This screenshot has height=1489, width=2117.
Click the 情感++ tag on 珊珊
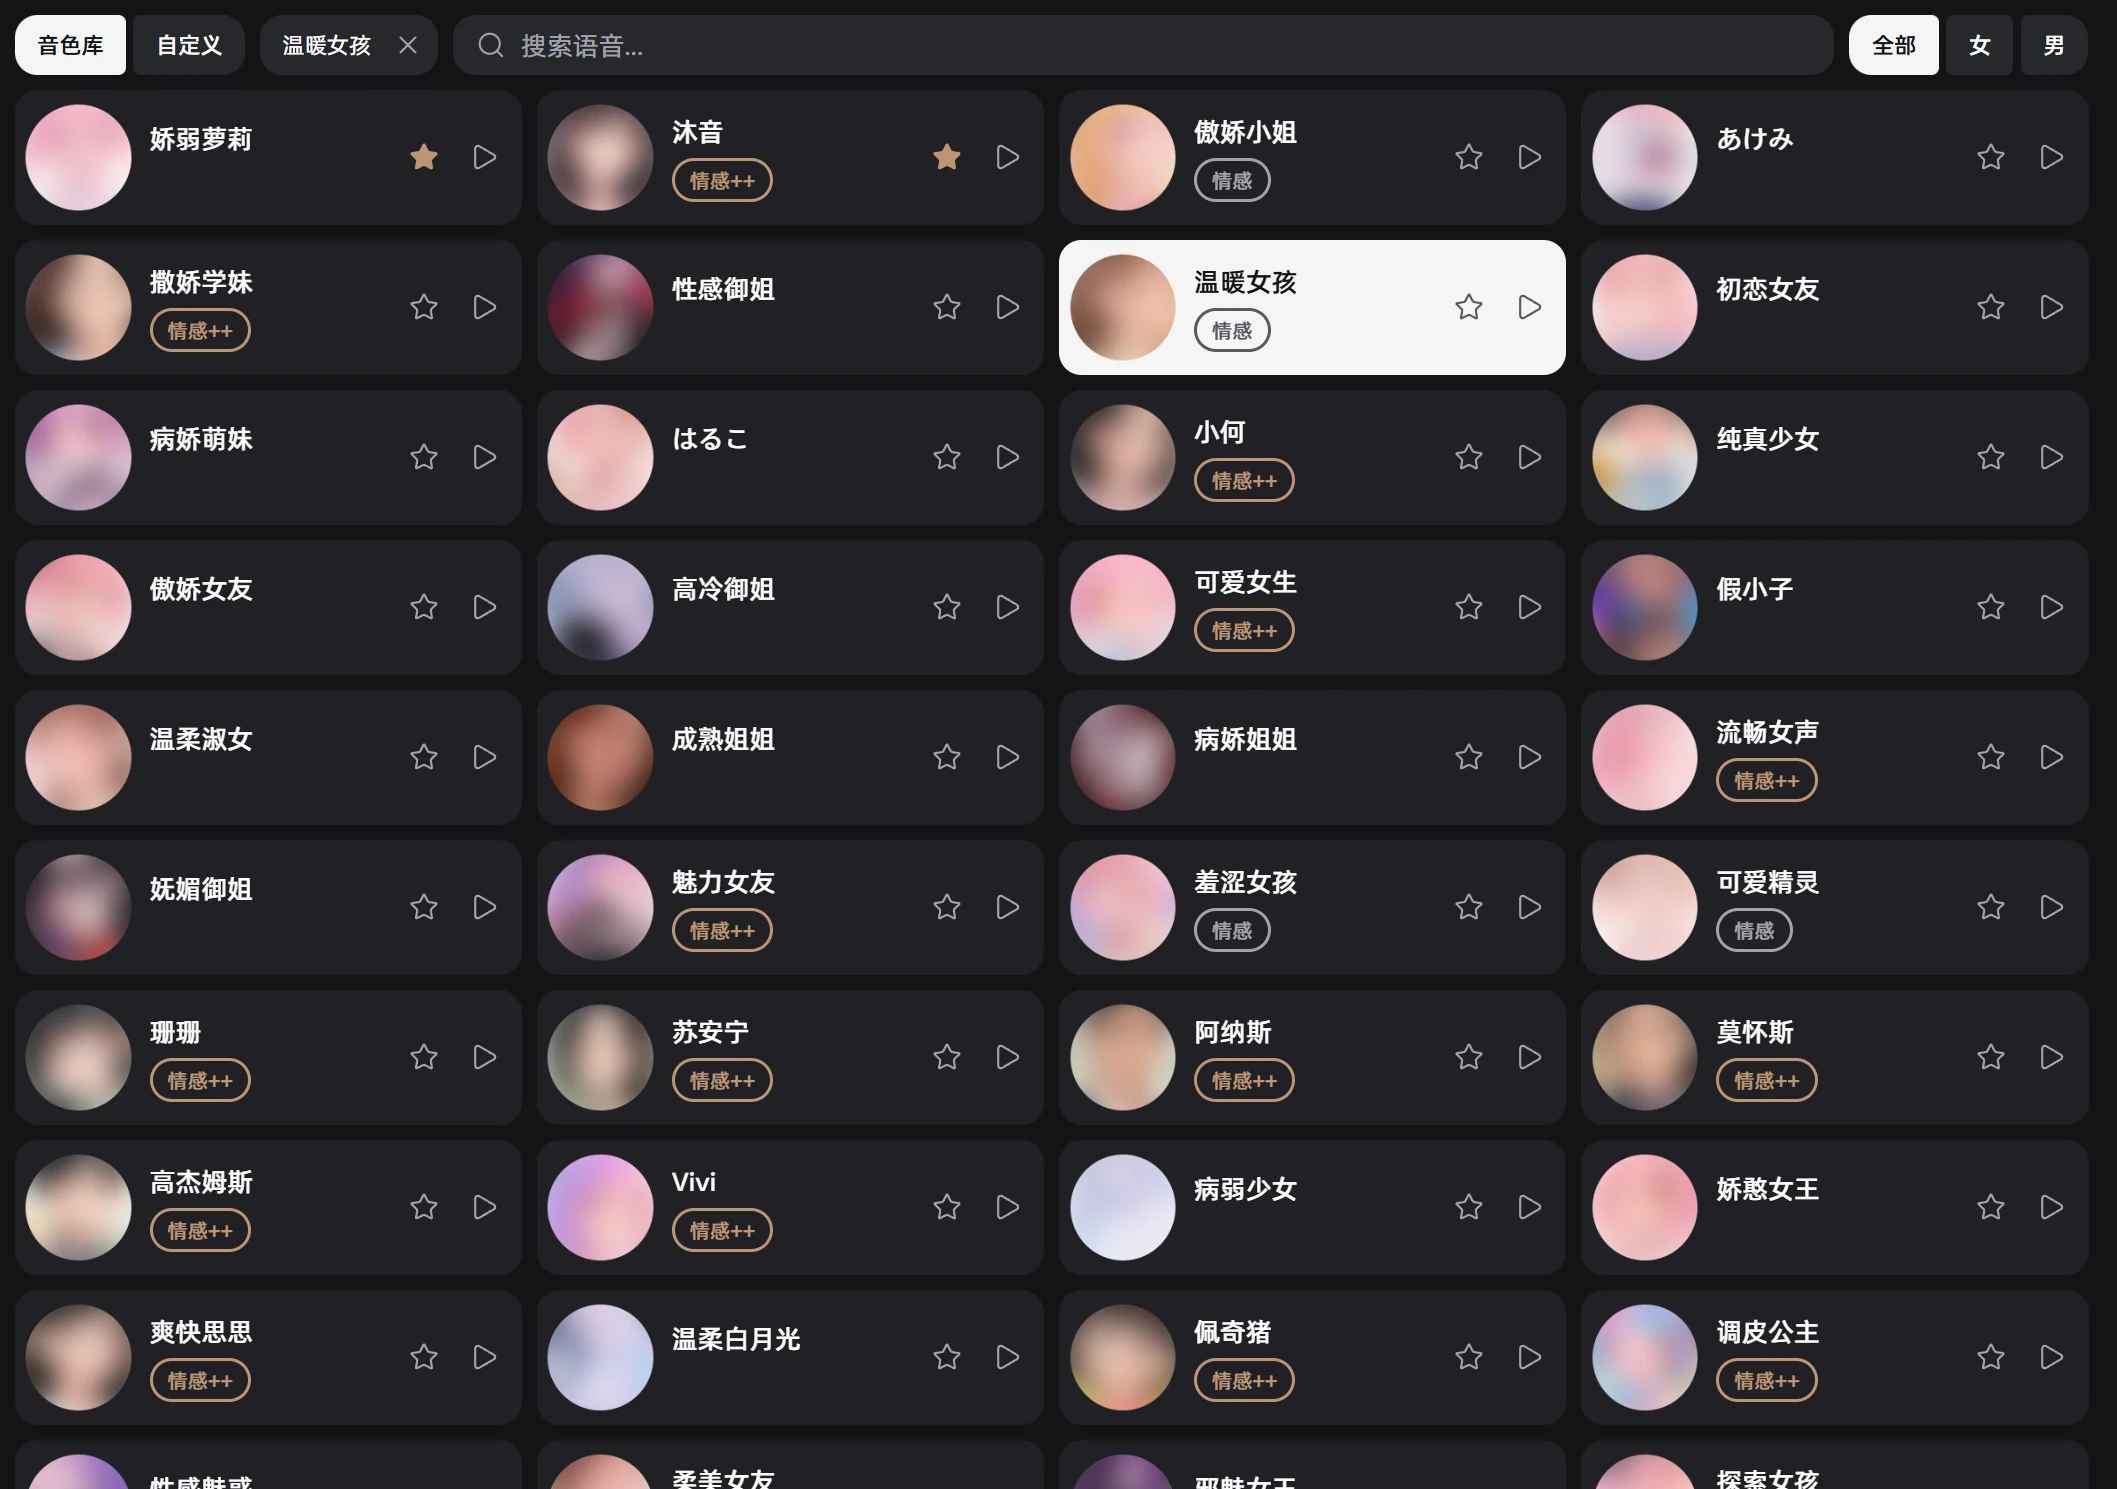click(200, 1080)
